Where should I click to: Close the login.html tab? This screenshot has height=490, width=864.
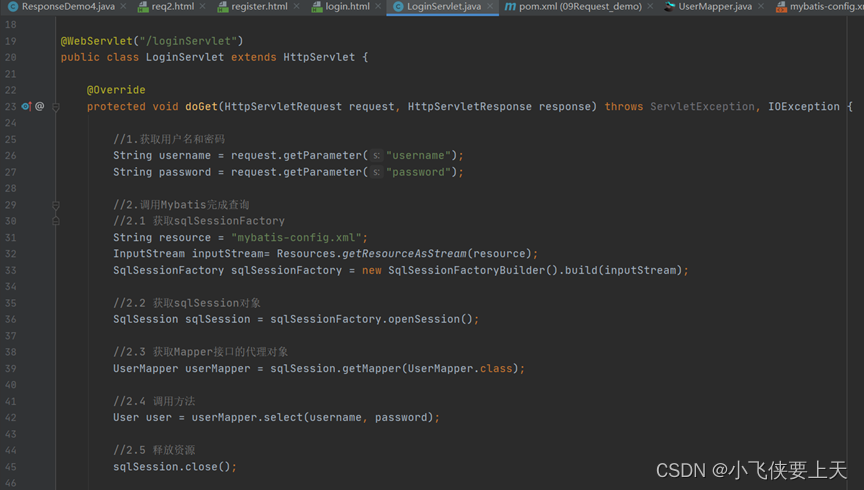tap(378, 6)
